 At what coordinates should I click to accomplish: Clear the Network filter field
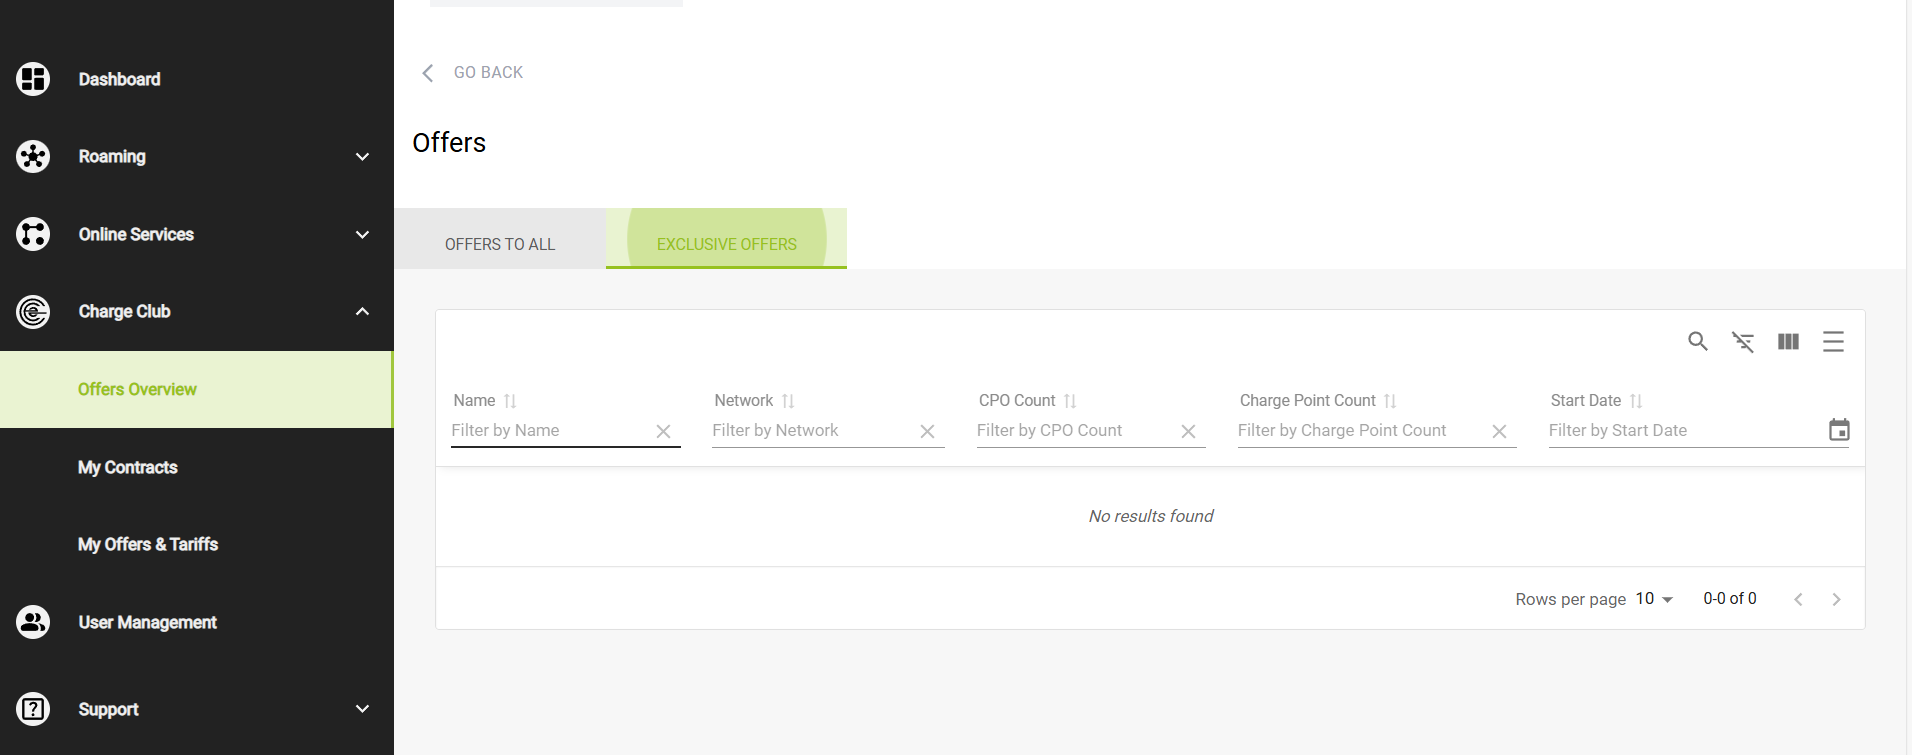point(927,431)
